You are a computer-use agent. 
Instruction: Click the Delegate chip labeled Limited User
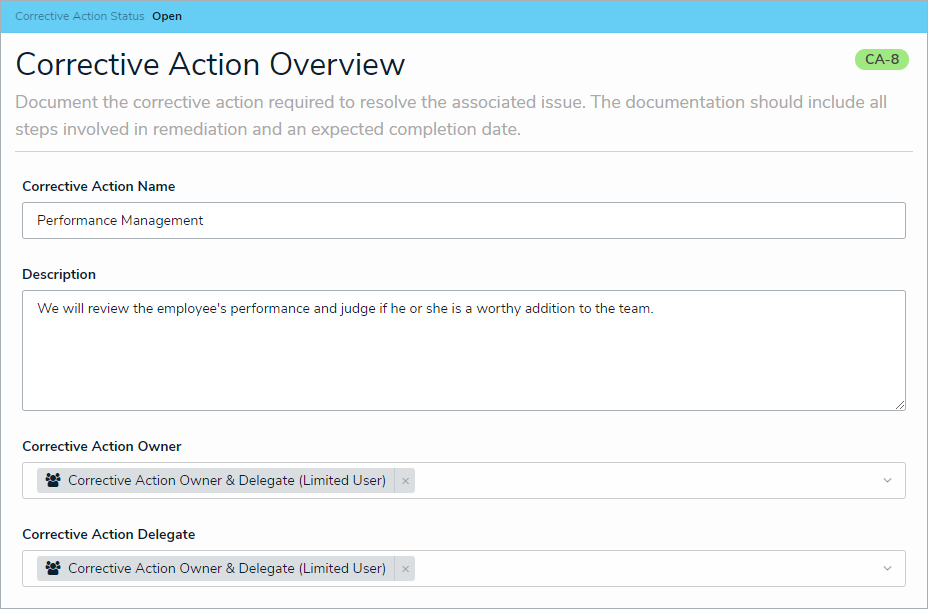click(x=226, y=568)
